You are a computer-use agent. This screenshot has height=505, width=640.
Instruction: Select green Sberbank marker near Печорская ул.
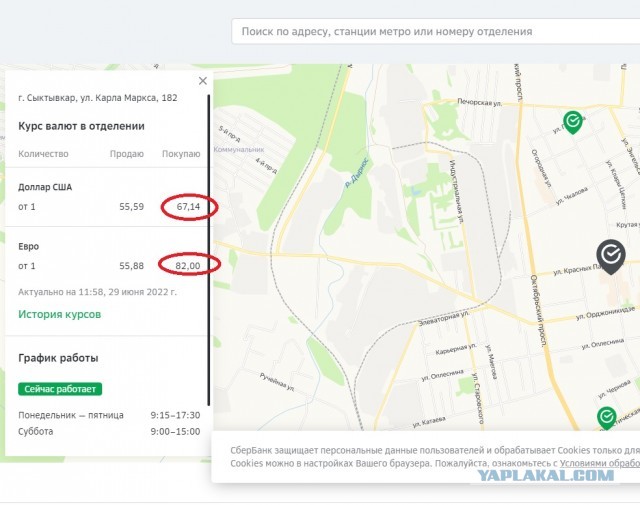click(x=573, y=122)
